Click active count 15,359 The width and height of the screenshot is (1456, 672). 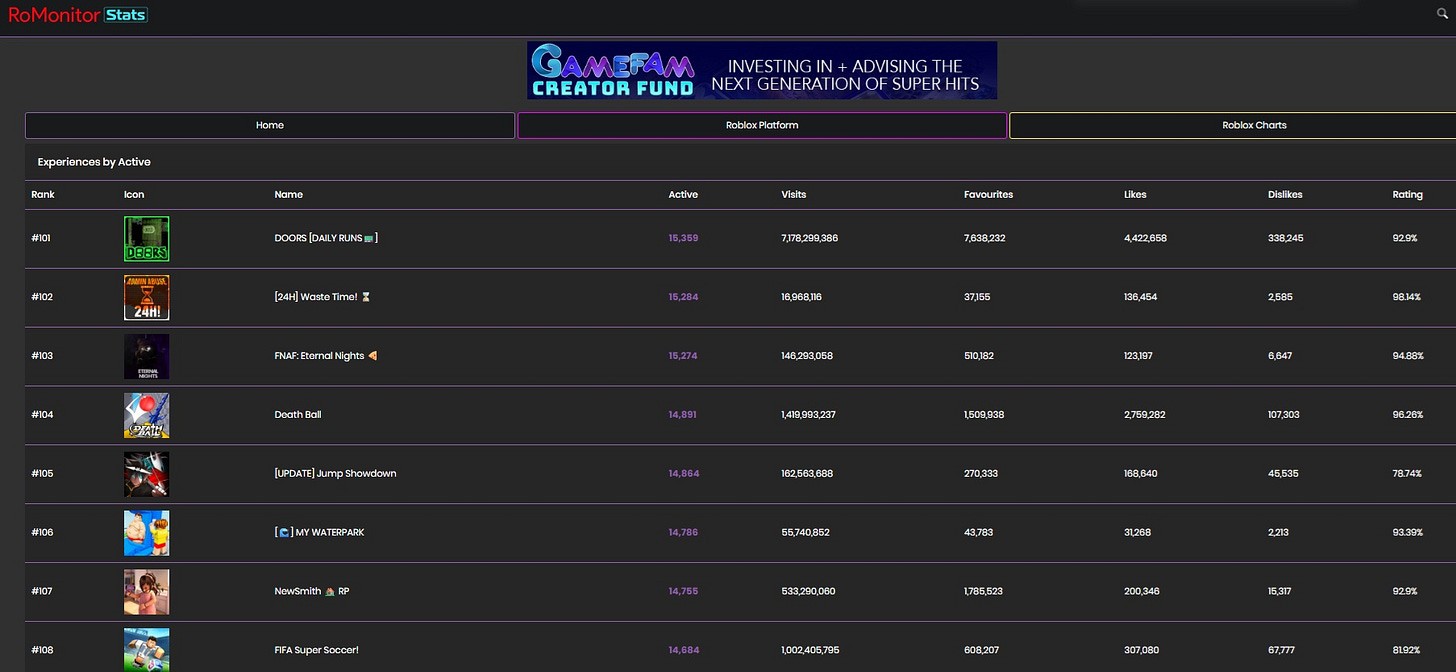click(683, 238)
